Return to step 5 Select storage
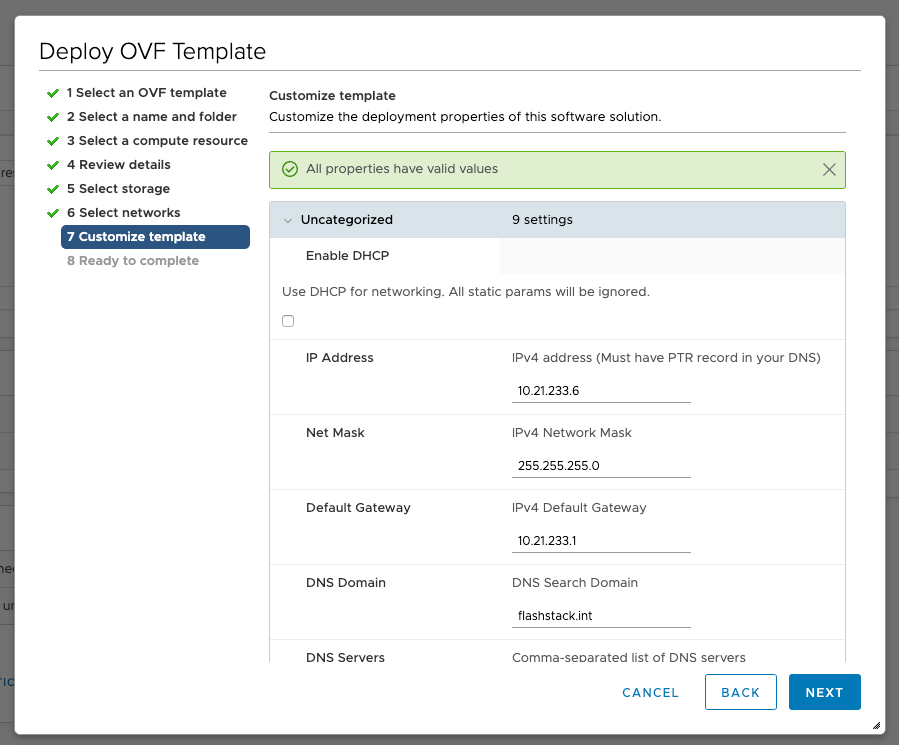The image size is (899, 745). 118,189
